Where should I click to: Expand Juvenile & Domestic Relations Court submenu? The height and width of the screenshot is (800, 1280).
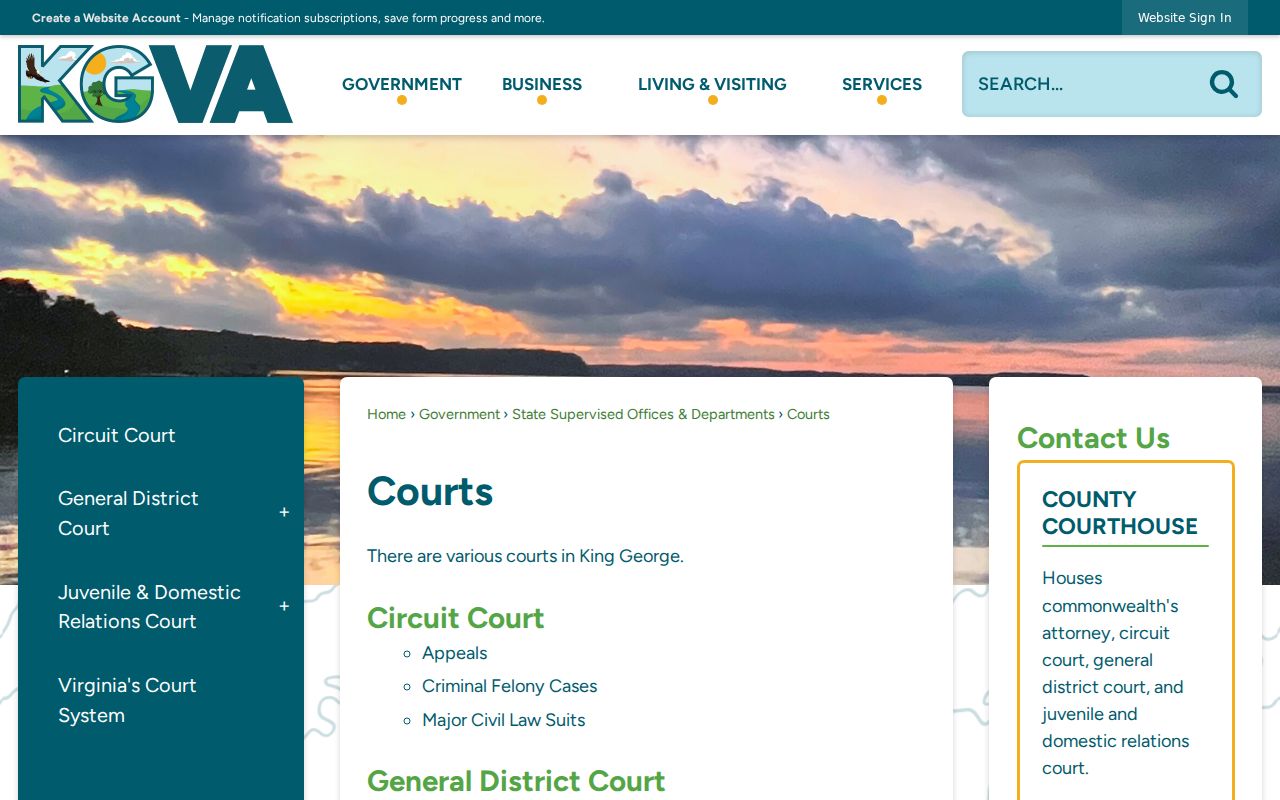coord(284,606)
